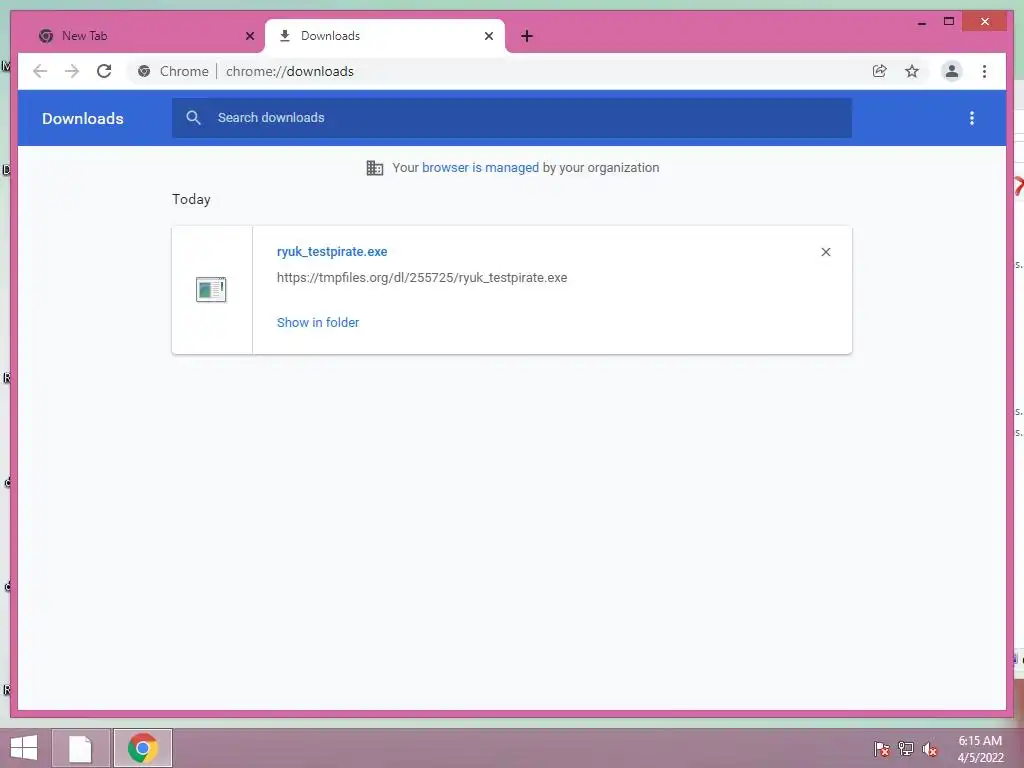The image size is (1024, 768).
Task: Open the clock showing 6:15 AM
Action: pyautogui.click(x=980, y=749)
